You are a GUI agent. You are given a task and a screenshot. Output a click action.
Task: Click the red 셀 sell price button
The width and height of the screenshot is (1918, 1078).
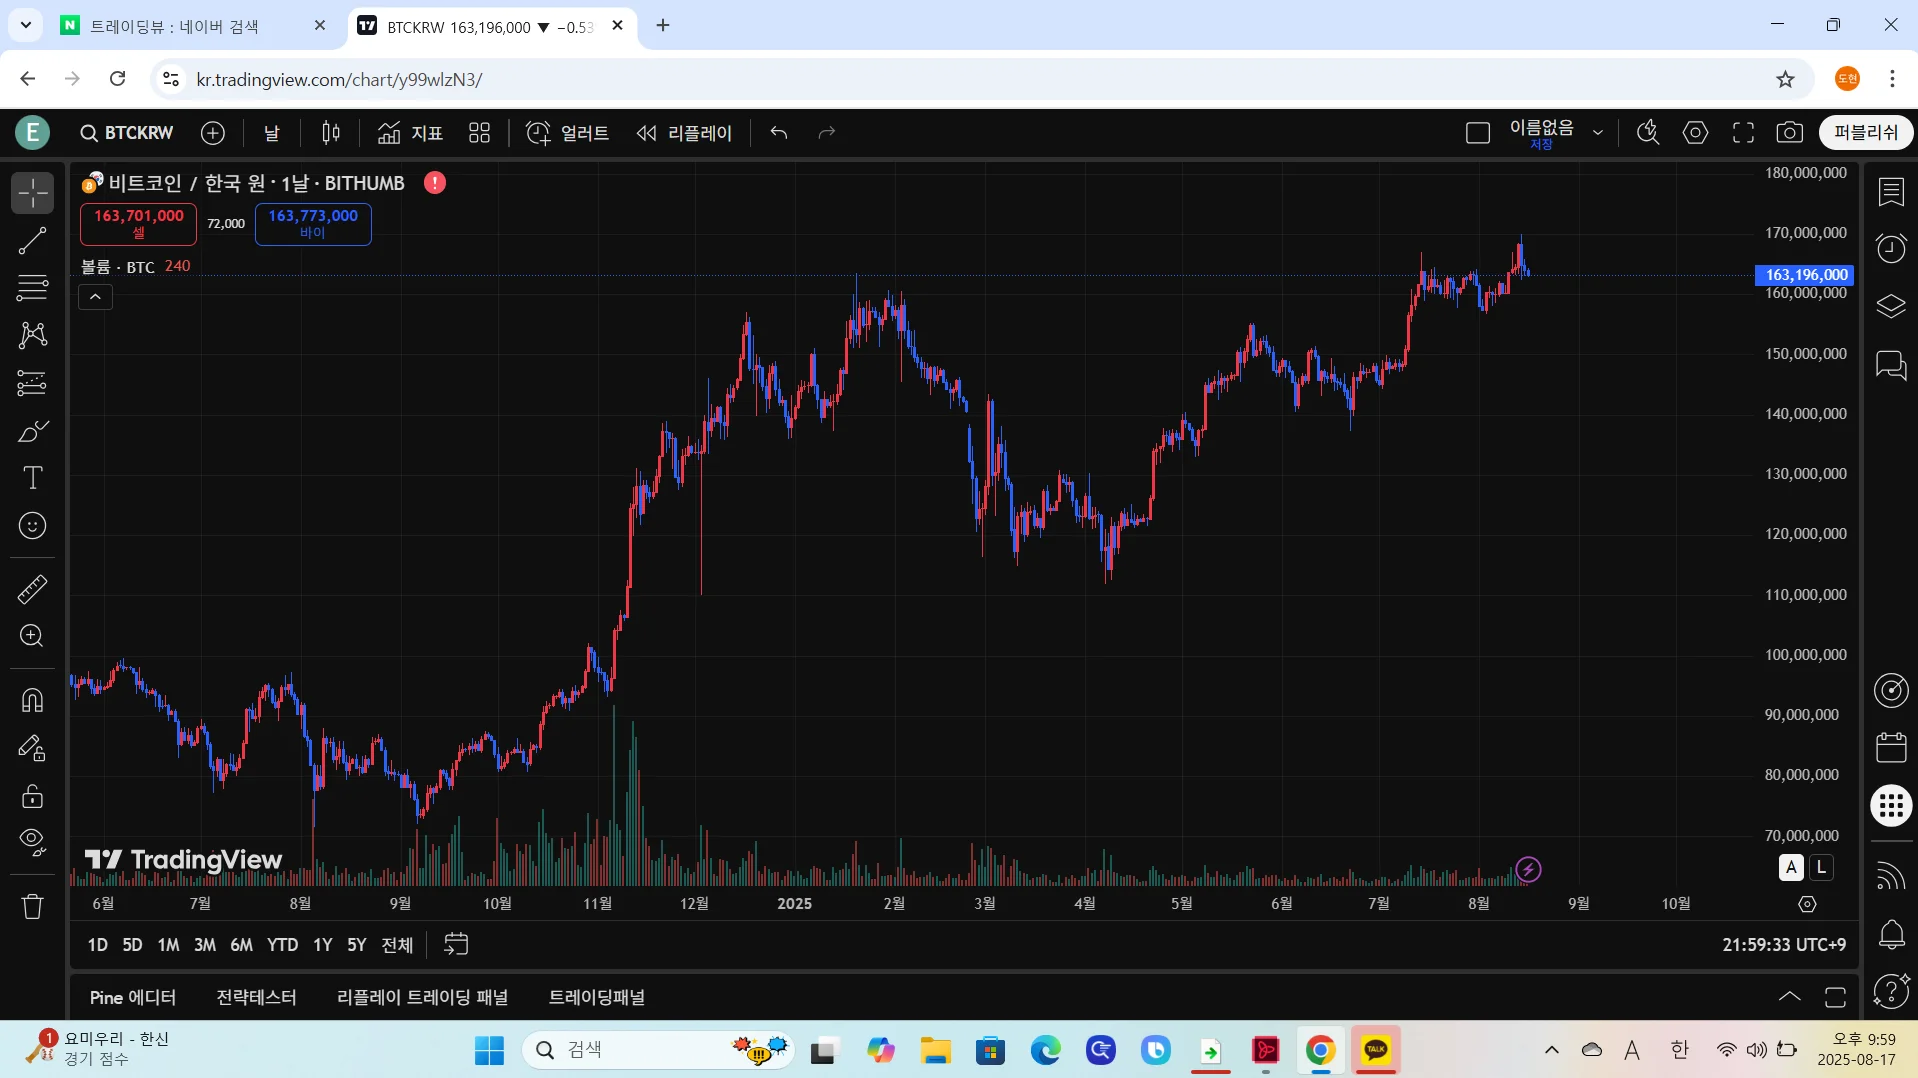coord(139,224)
